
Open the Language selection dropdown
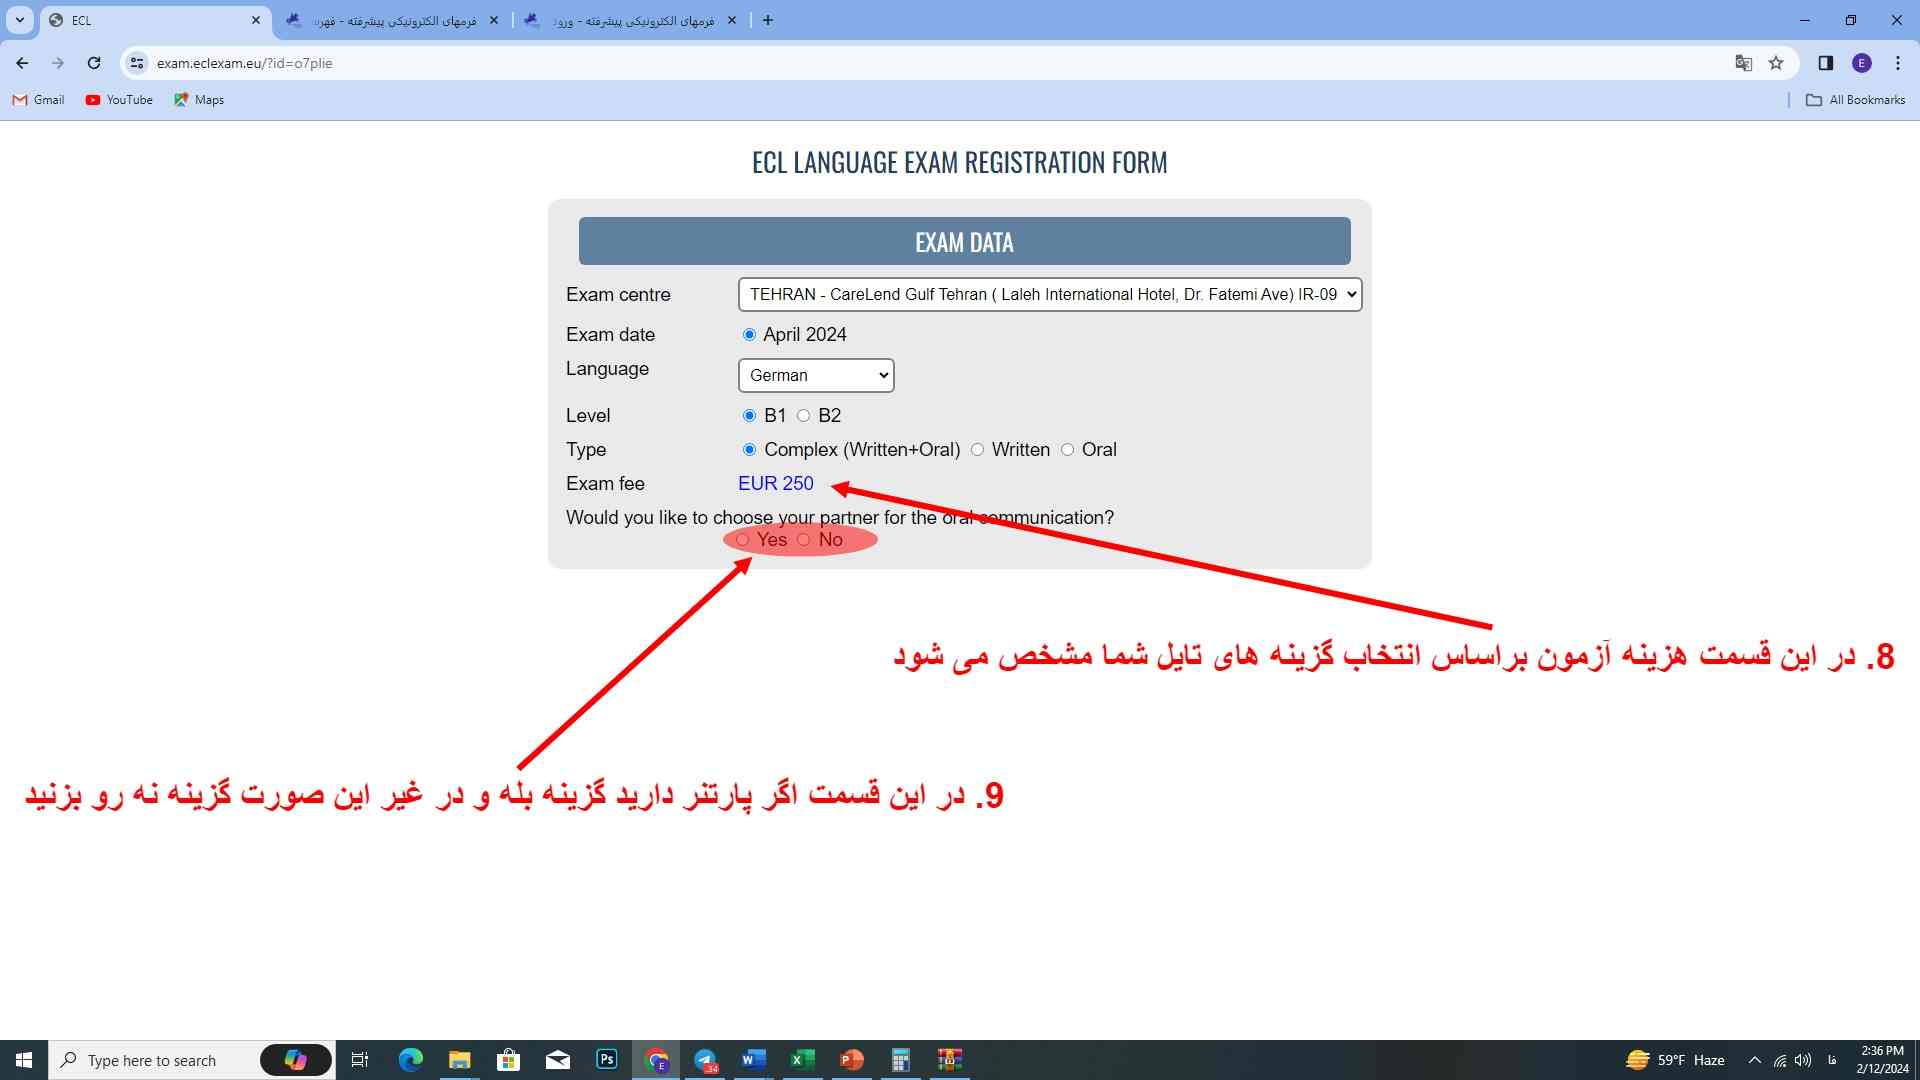pyautogui.click(x=815, y=375)
